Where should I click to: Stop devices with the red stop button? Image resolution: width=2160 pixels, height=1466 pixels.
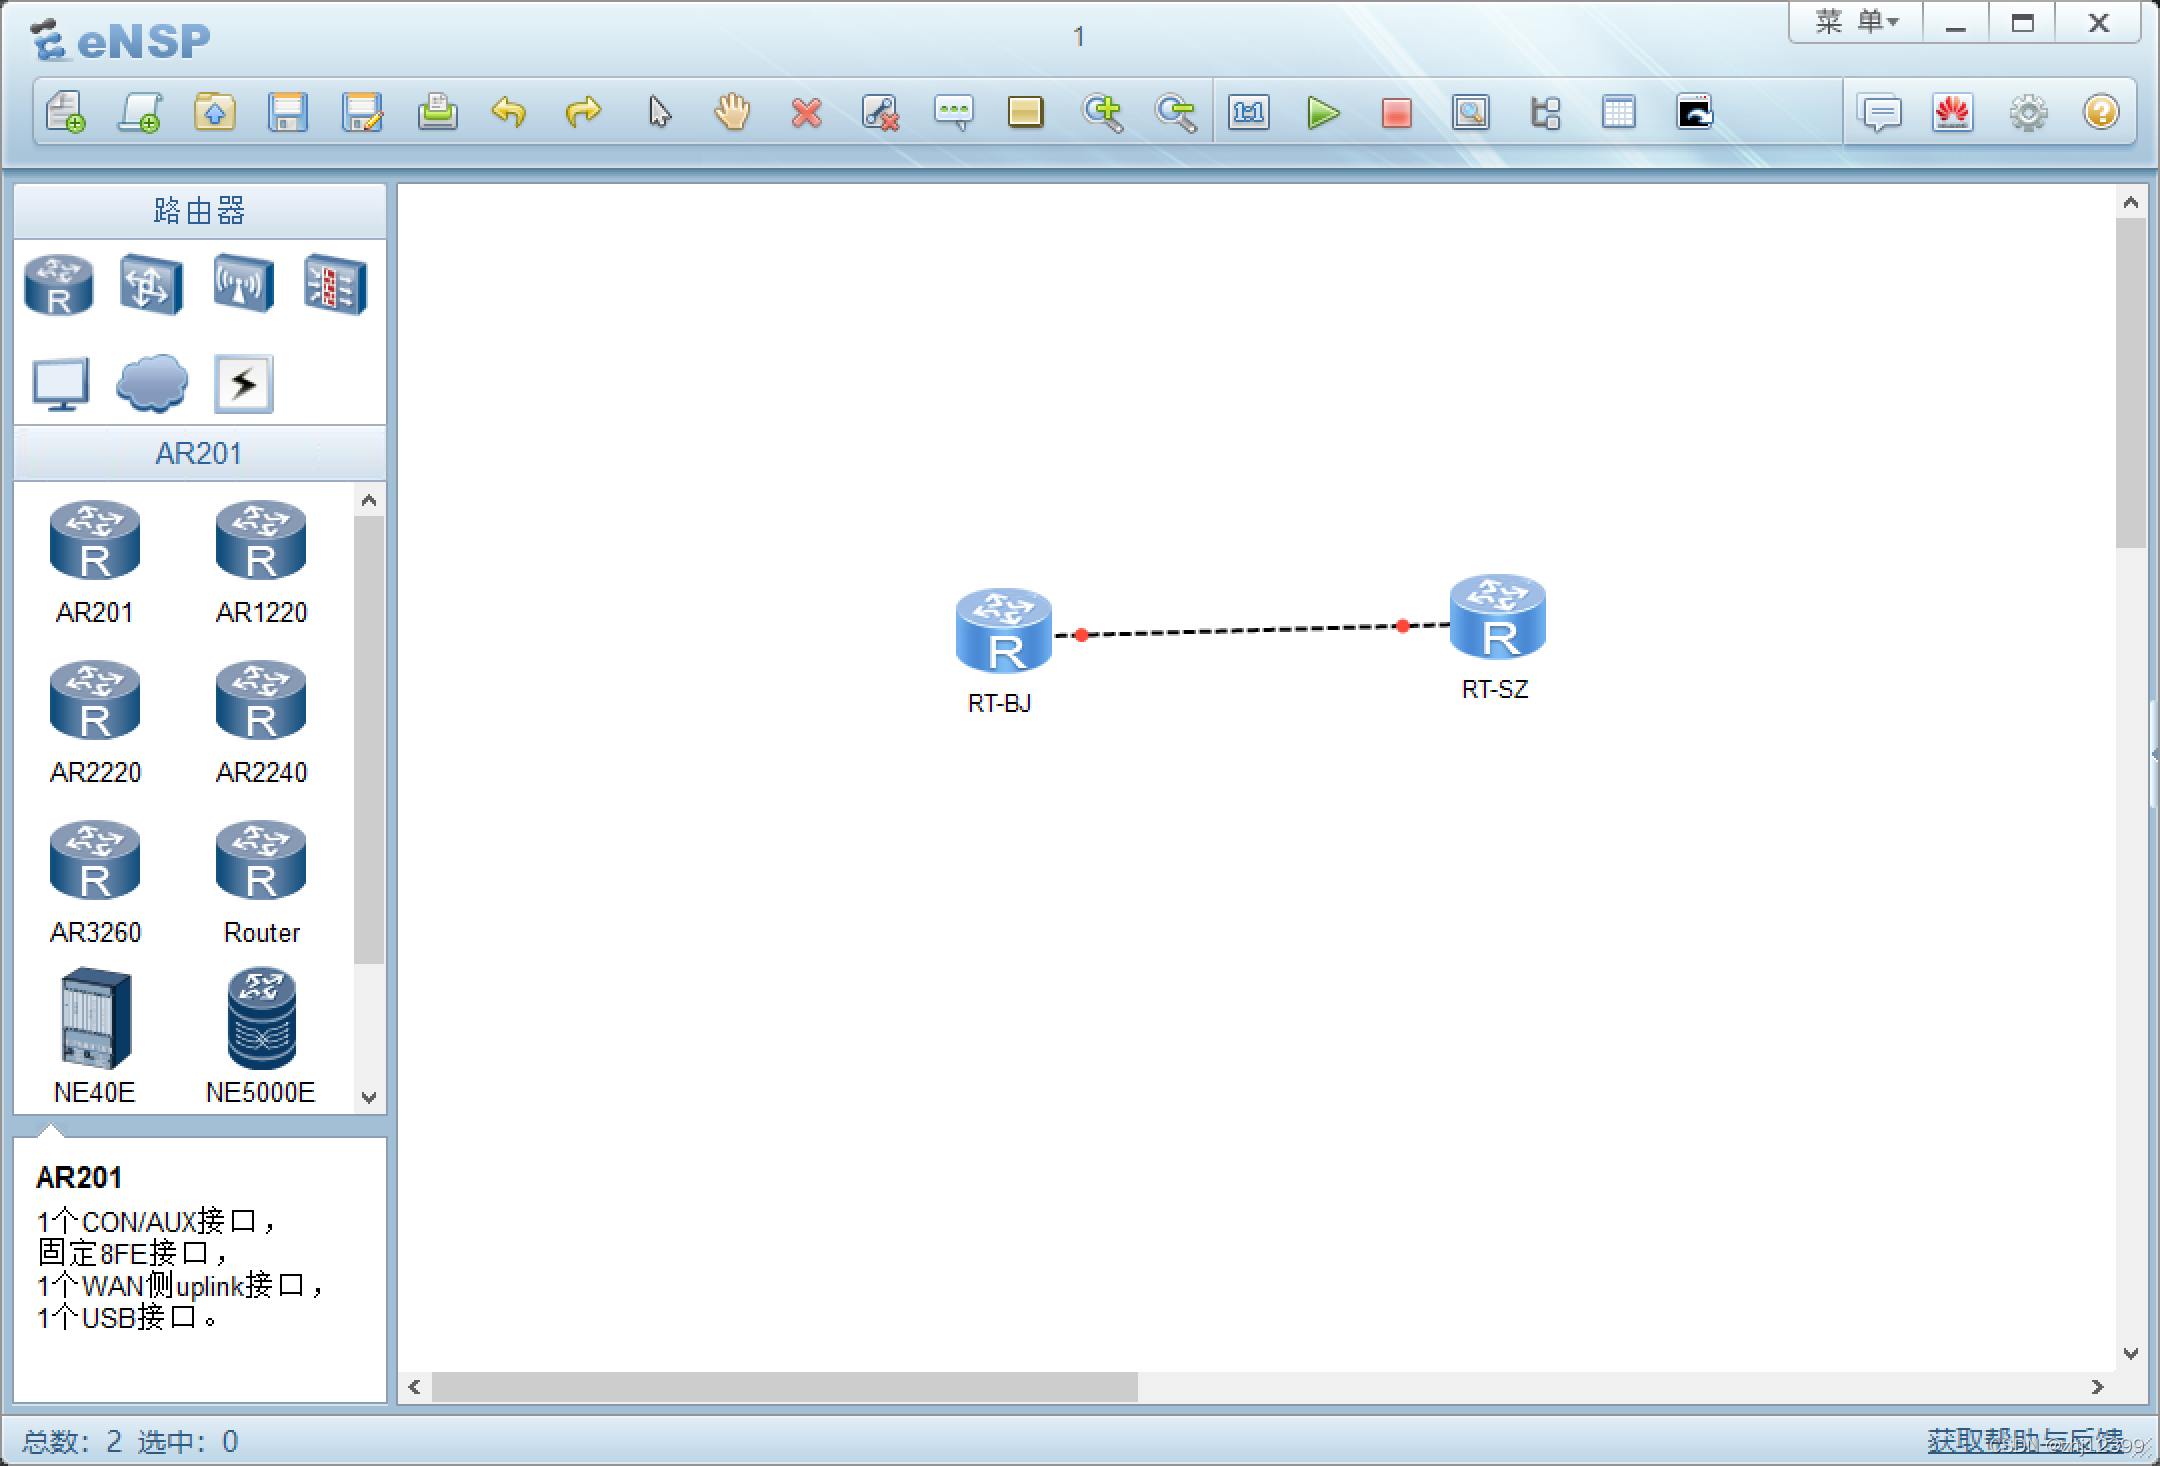click(x=1396, y=113)
